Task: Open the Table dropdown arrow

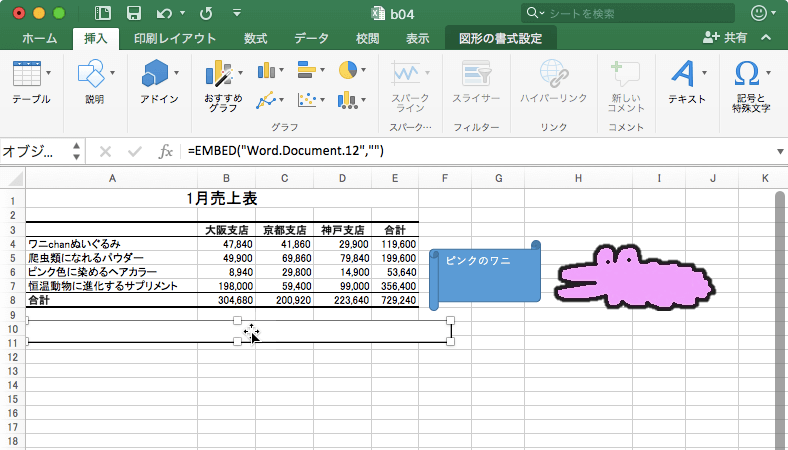Action: pos(48,73)
